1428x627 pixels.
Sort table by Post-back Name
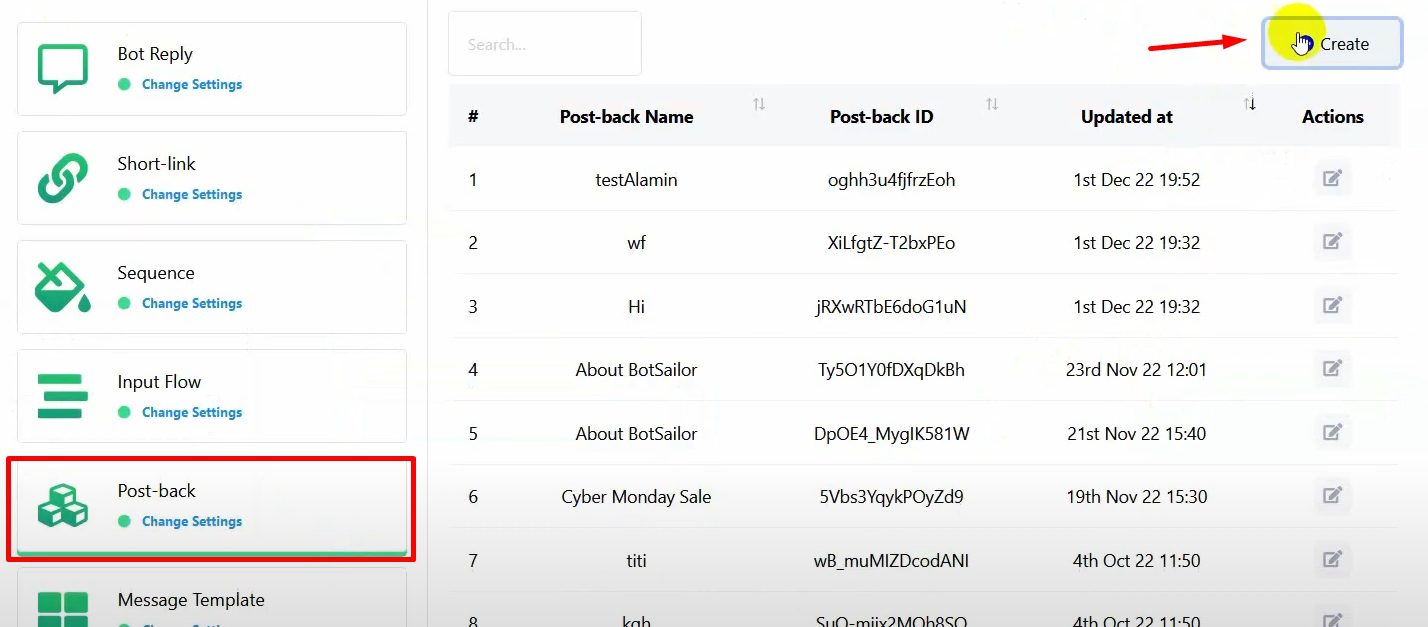coord(759,104)
